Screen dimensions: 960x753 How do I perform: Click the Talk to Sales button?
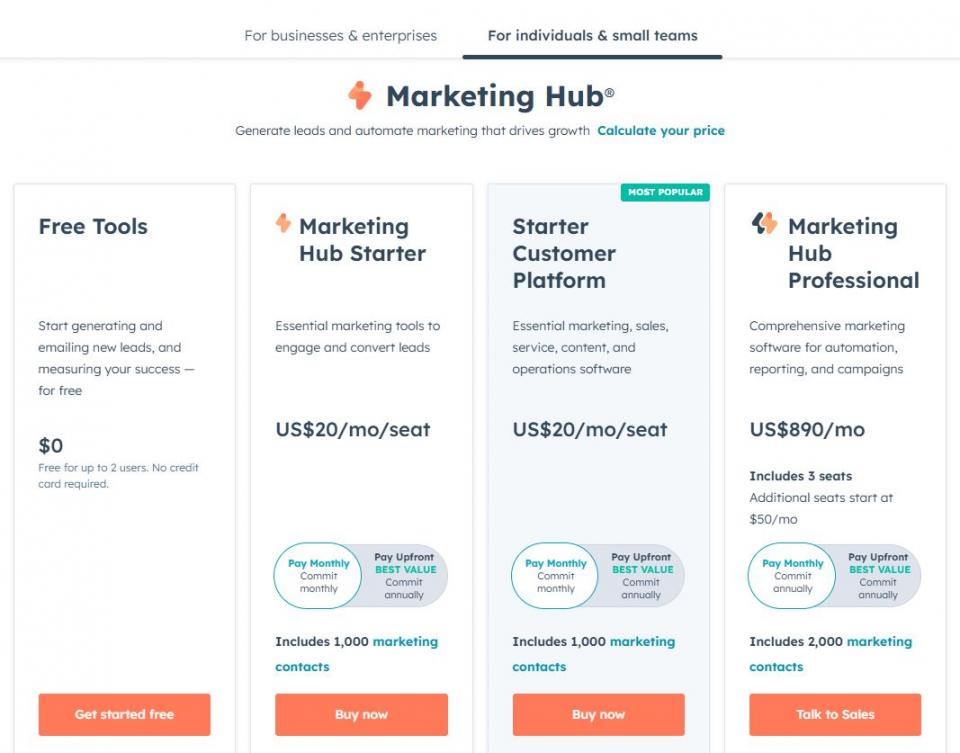pos(835,715)
